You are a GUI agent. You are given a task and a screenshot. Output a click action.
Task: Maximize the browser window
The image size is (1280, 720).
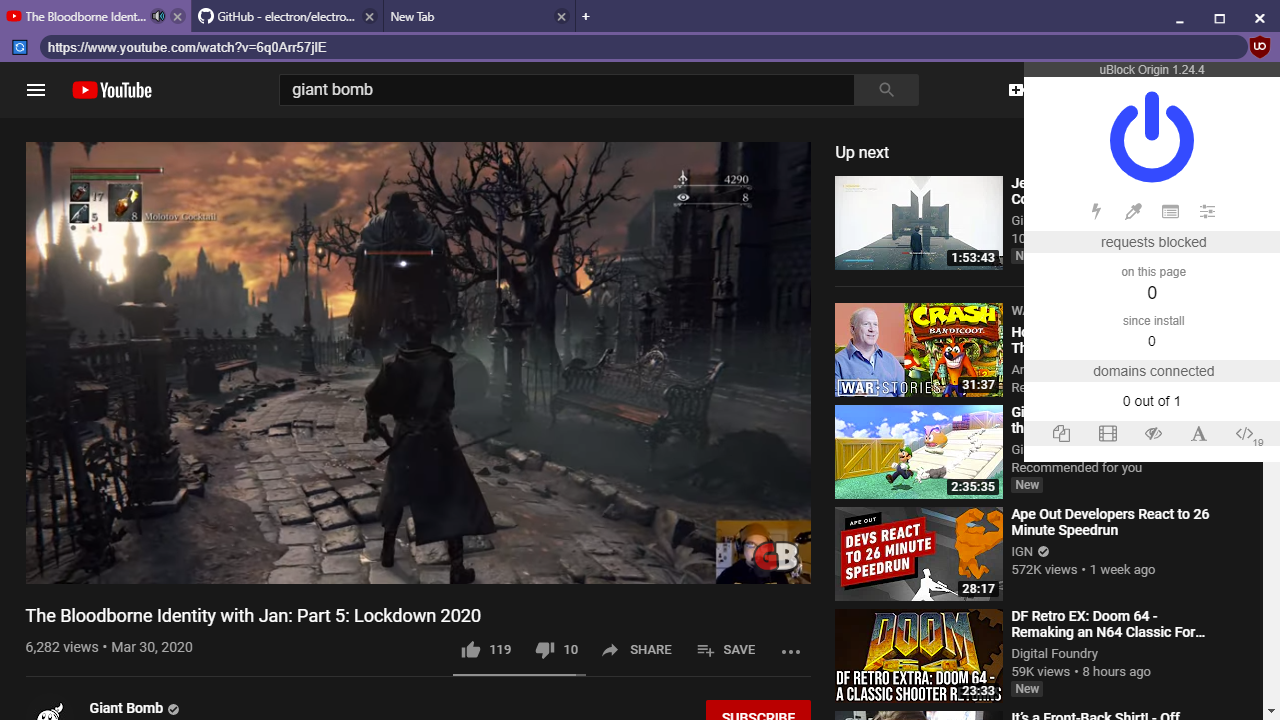point(1220,18)
